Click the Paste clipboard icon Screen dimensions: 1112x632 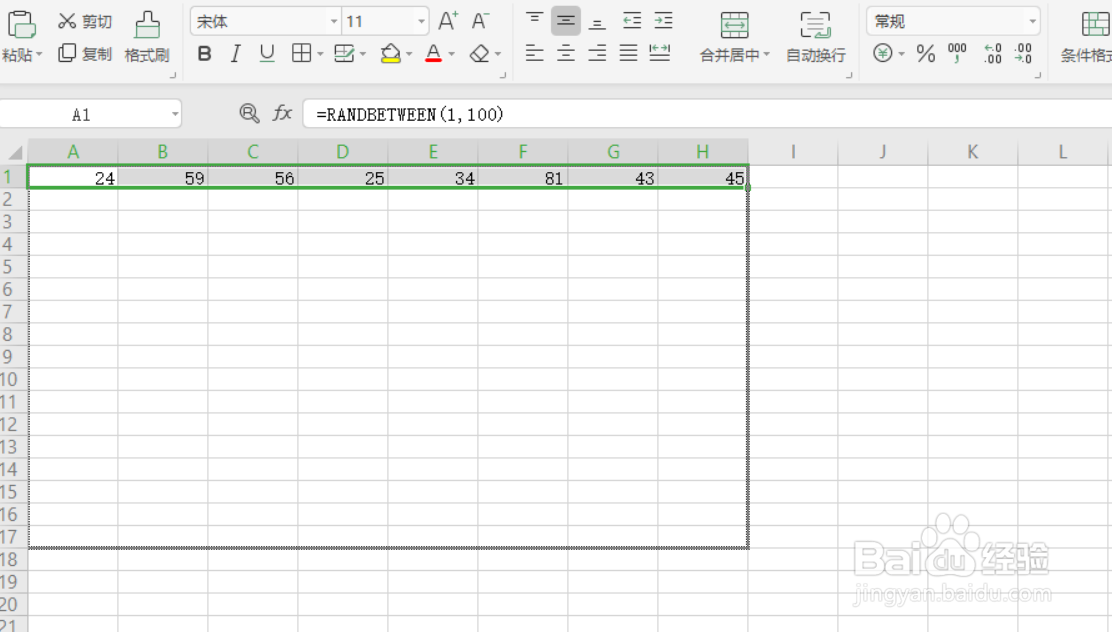(x=21, y=25)
